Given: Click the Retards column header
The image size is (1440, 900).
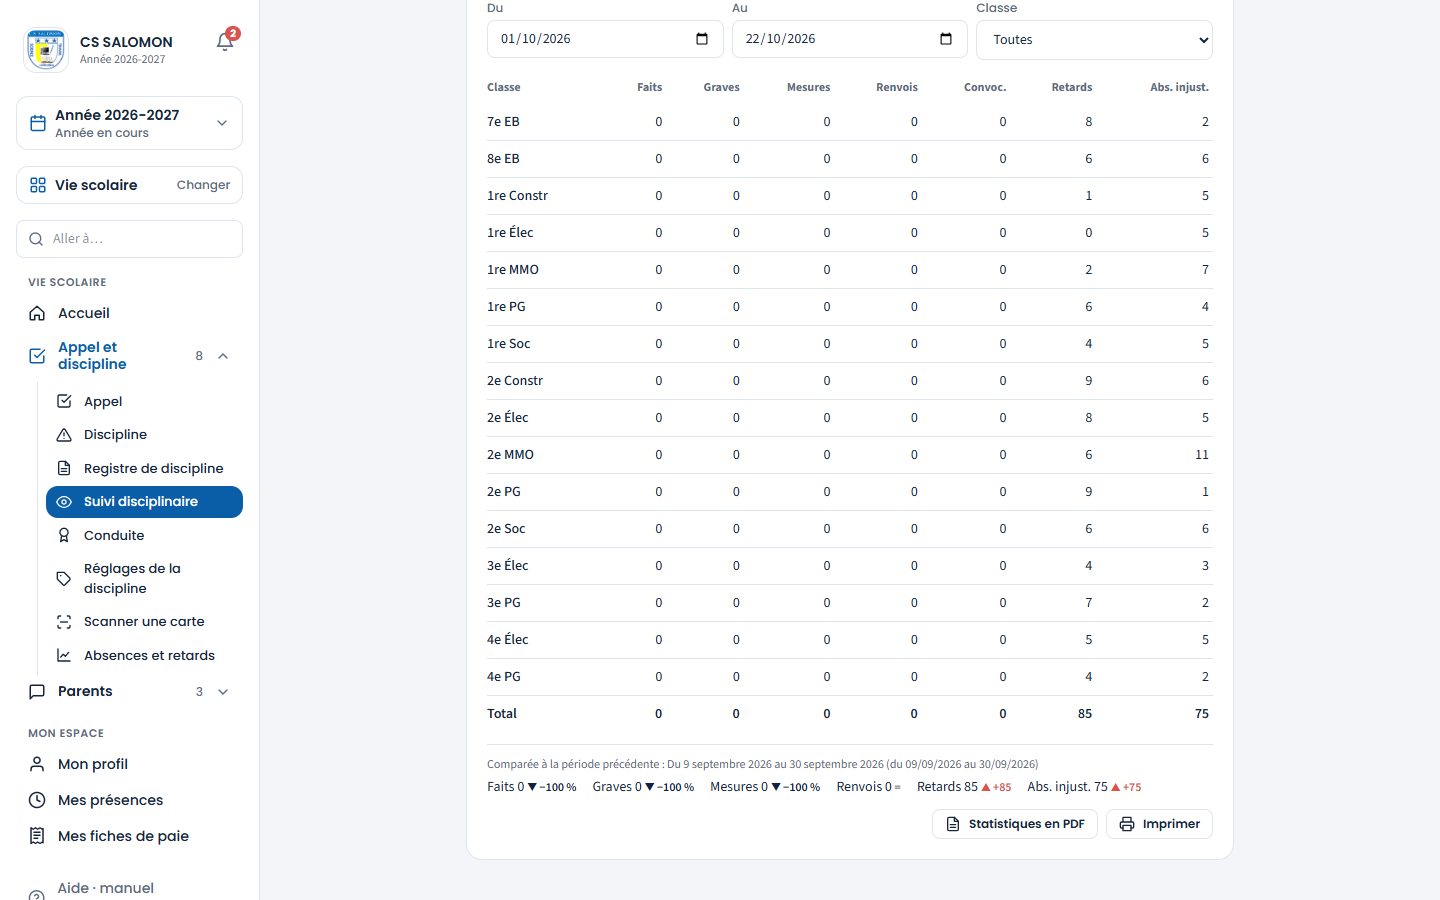Looking at the screenshot, I should [x=1072, y=87].
